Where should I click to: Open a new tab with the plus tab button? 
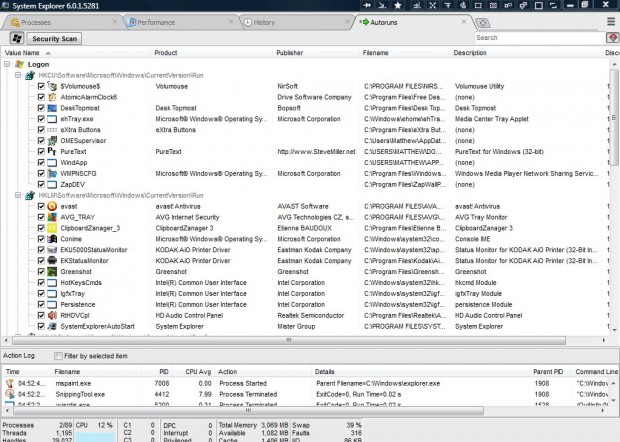[x=482, y=23]
